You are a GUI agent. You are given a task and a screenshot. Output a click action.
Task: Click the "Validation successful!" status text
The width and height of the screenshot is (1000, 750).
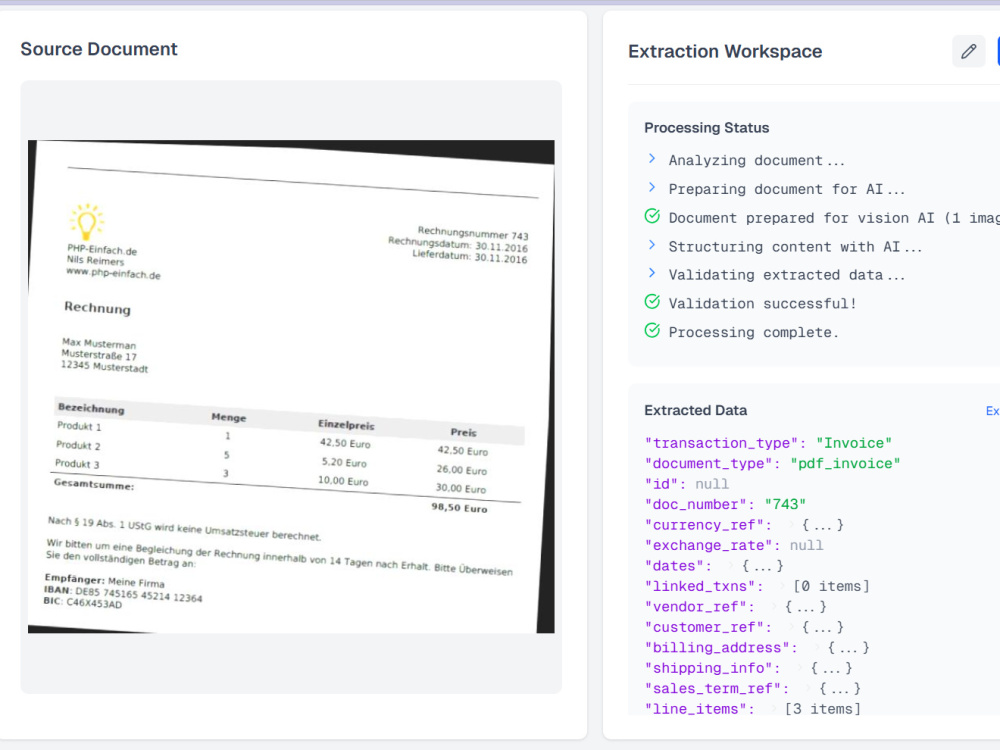(762, 304)
